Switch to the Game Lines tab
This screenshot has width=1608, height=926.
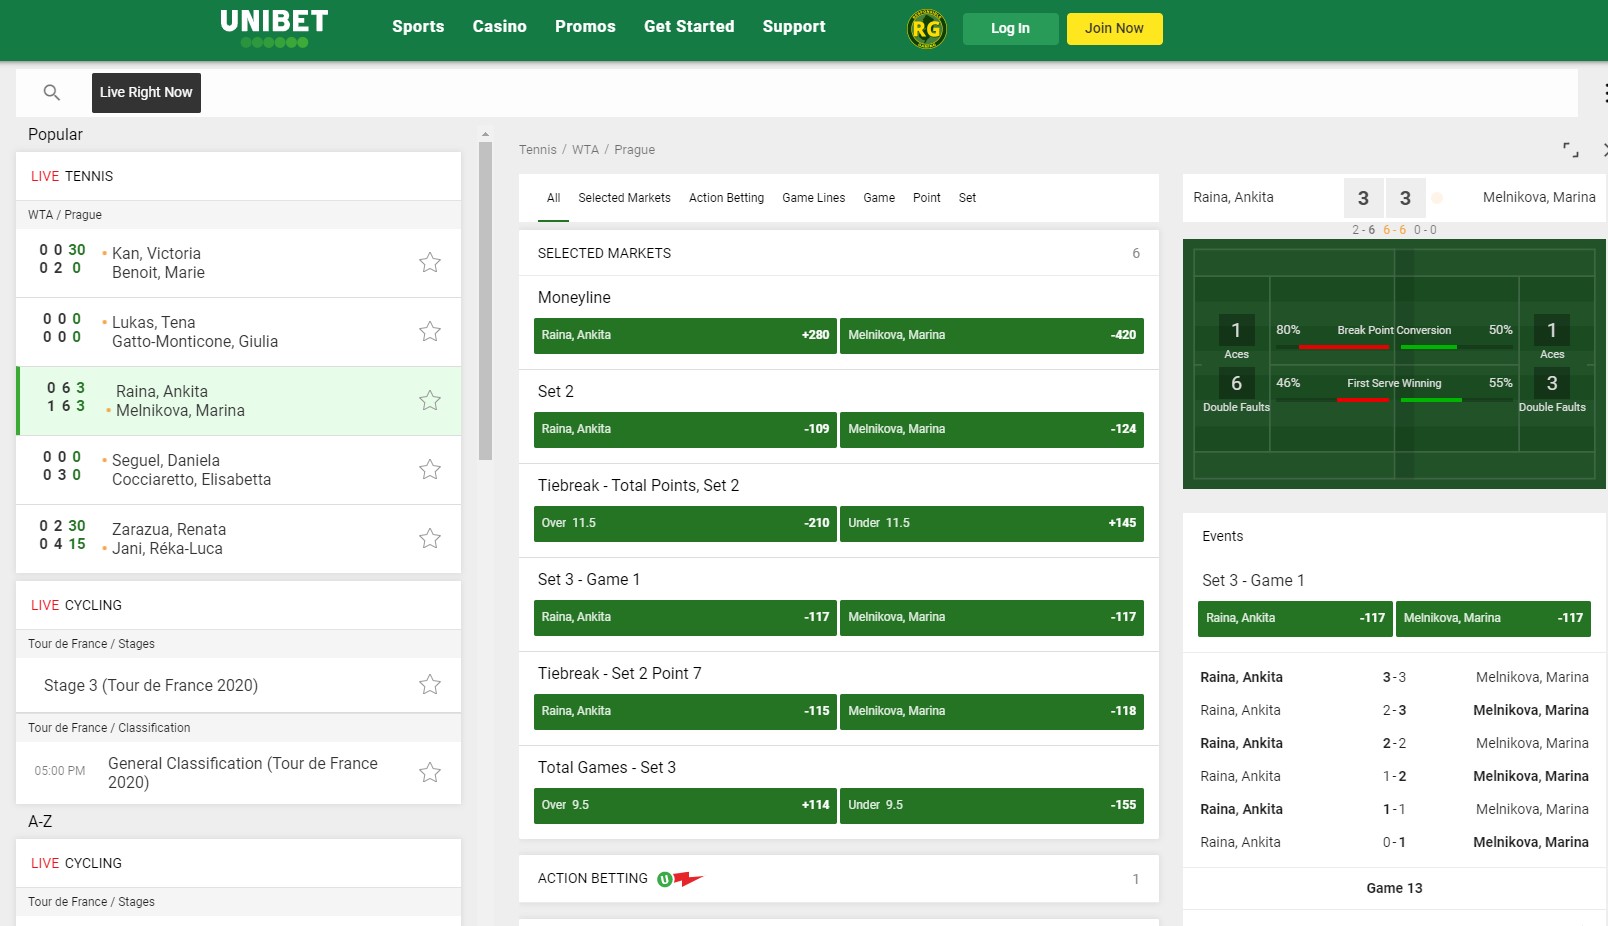[x=814, y=198]
